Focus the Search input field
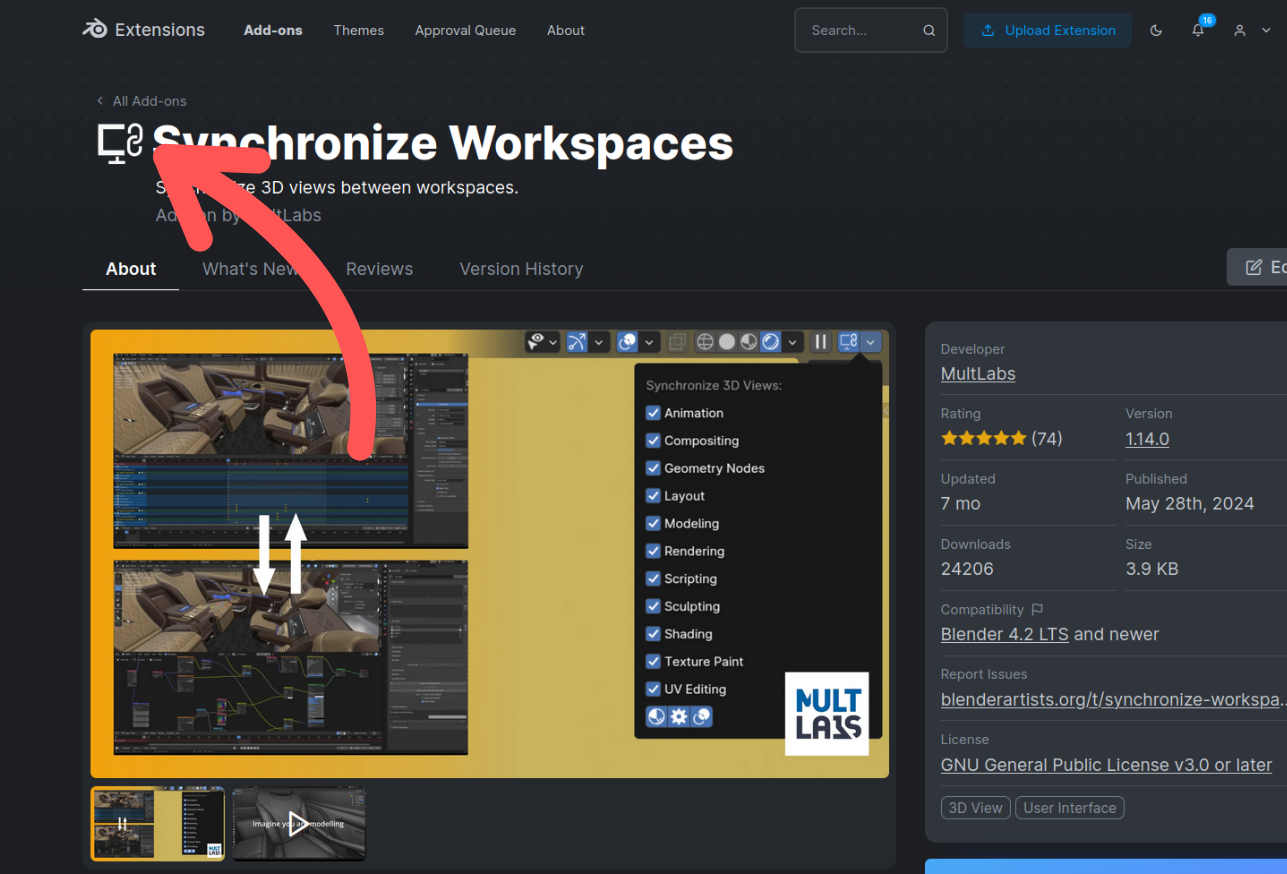The image size is (1287, 874). coord(871,31)
